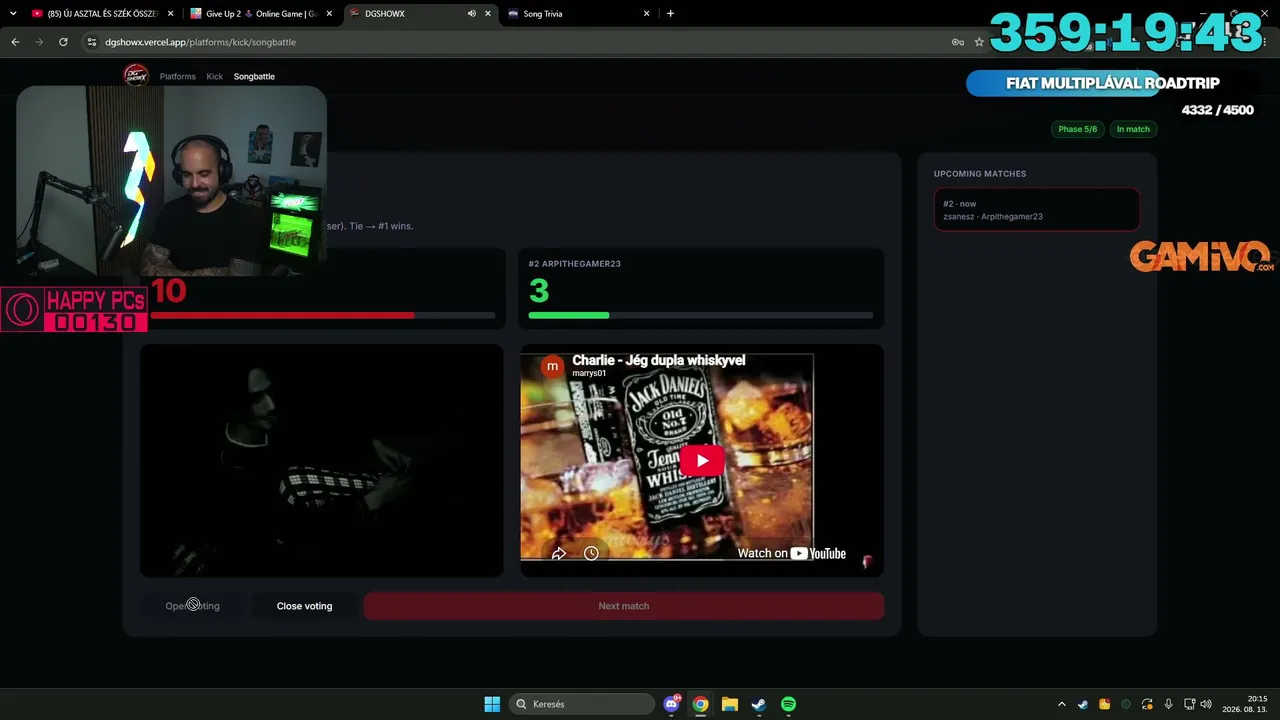Click the In match status badge

pyautogui.click(x=1133, y=129)
